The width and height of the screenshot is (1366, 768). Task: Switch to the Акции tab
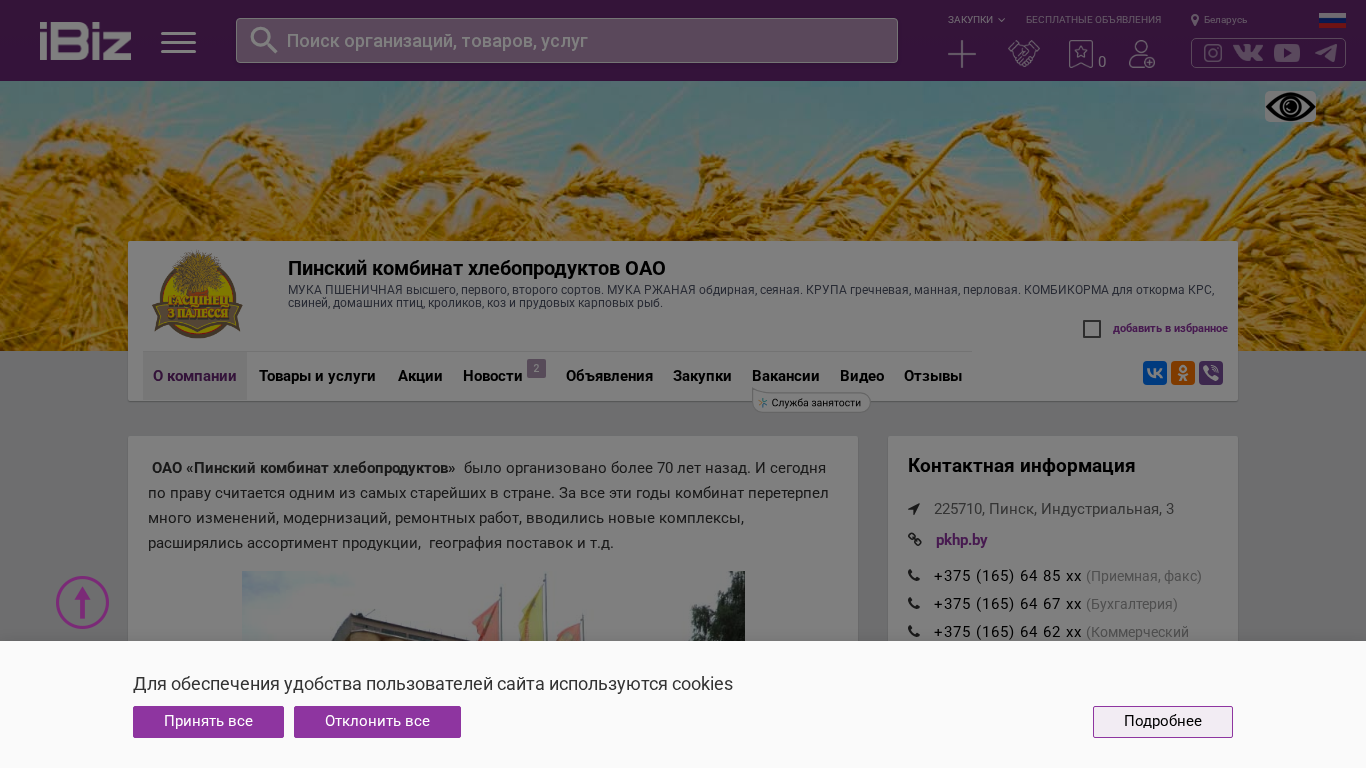pyautogui.click(x=420, y=376)
